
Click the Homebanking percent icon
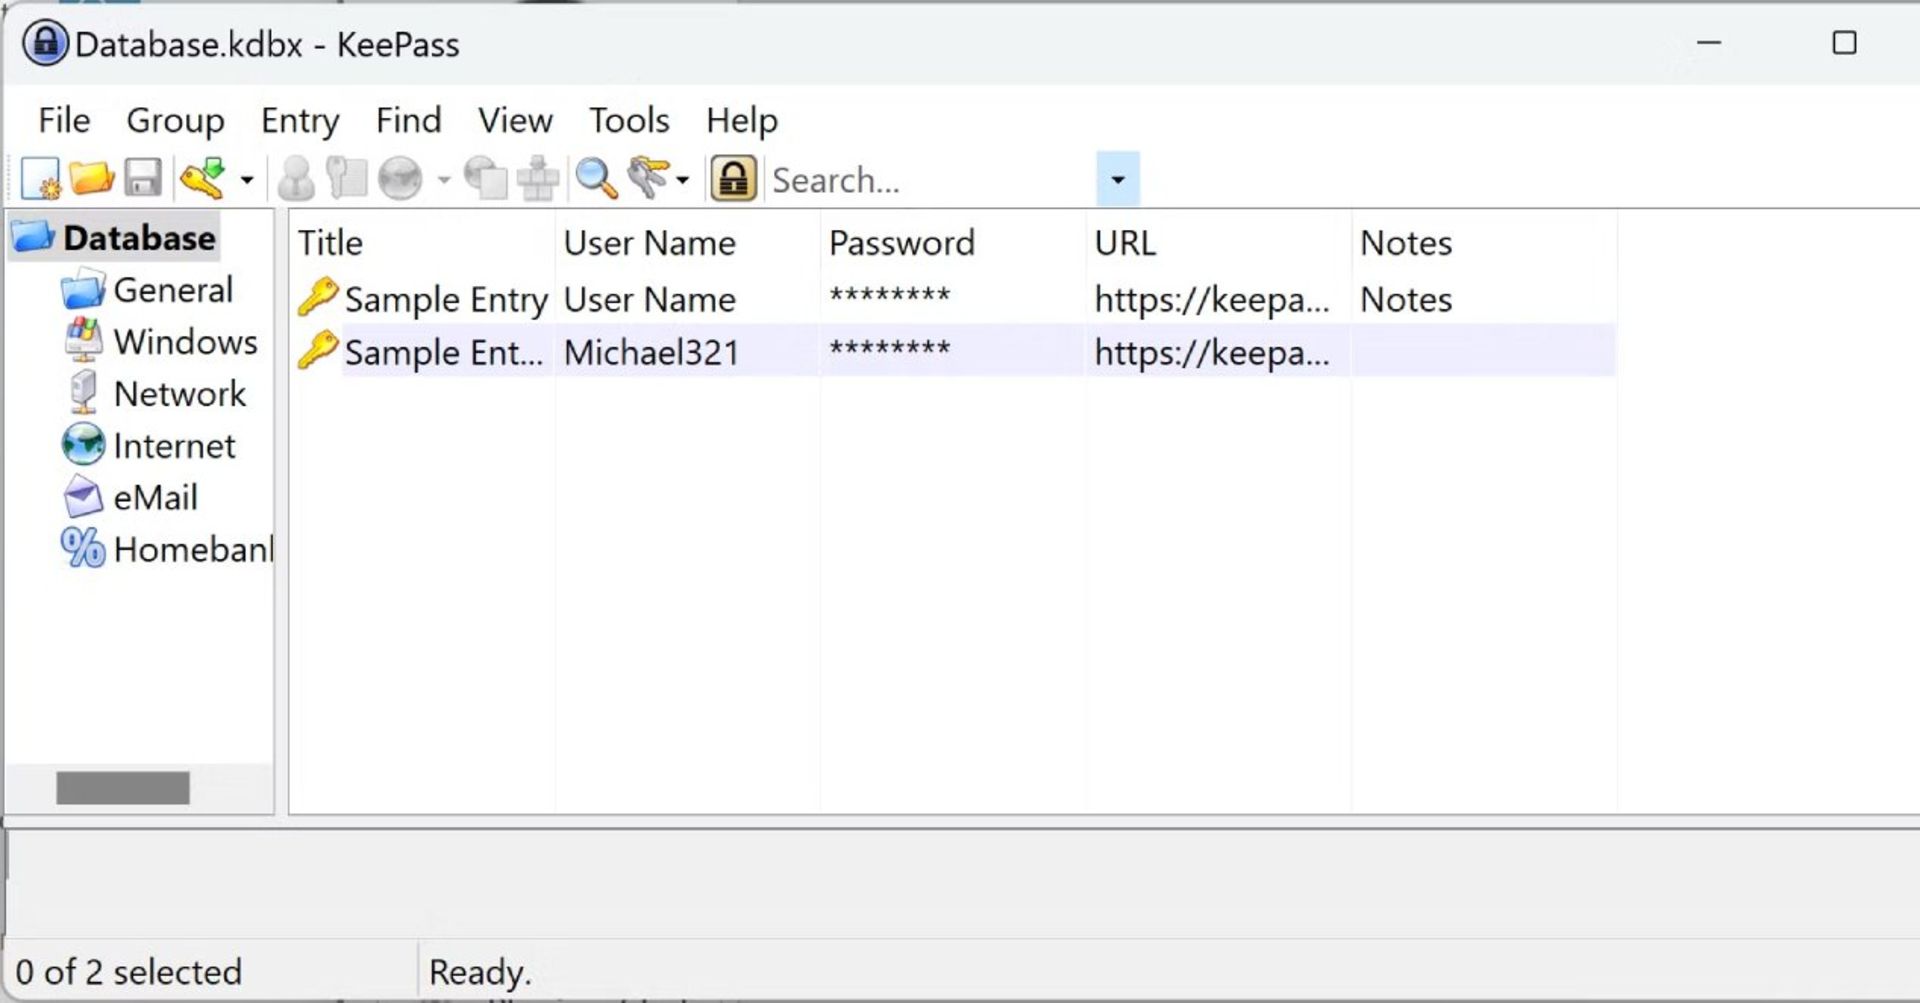click(x=83, y=549)
